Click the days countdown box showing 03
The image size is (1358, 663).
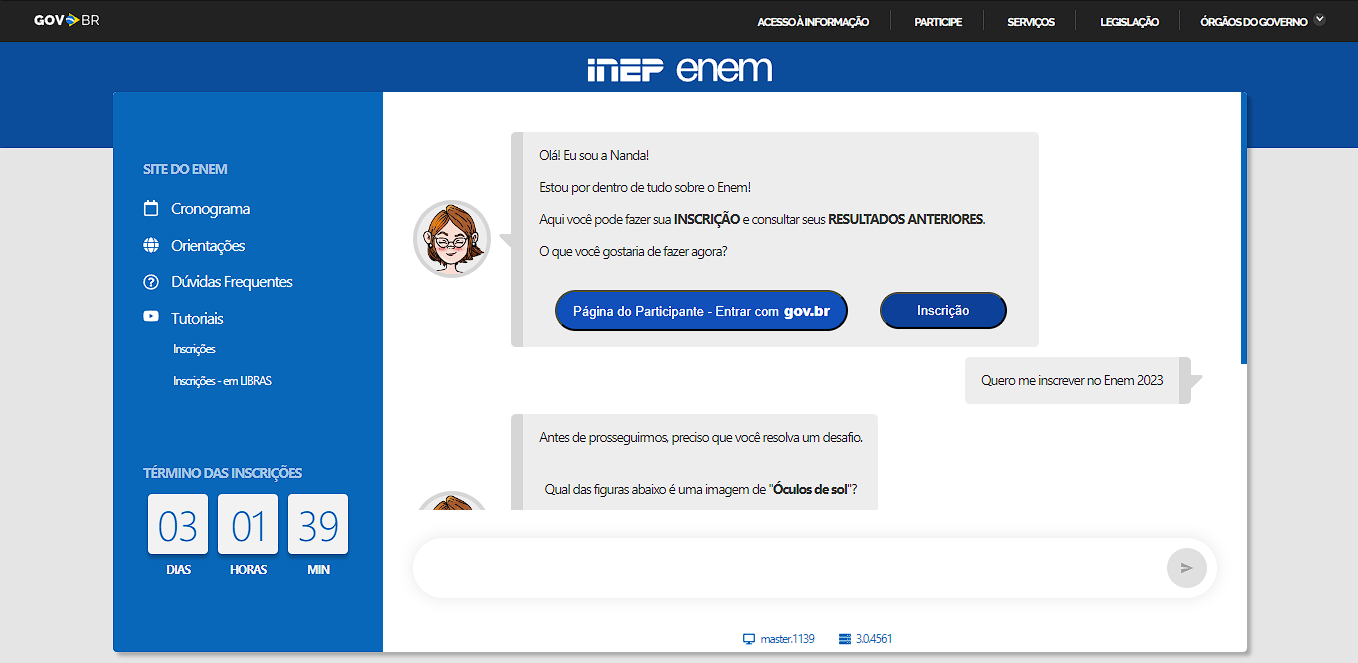click(x=178, y=524)
